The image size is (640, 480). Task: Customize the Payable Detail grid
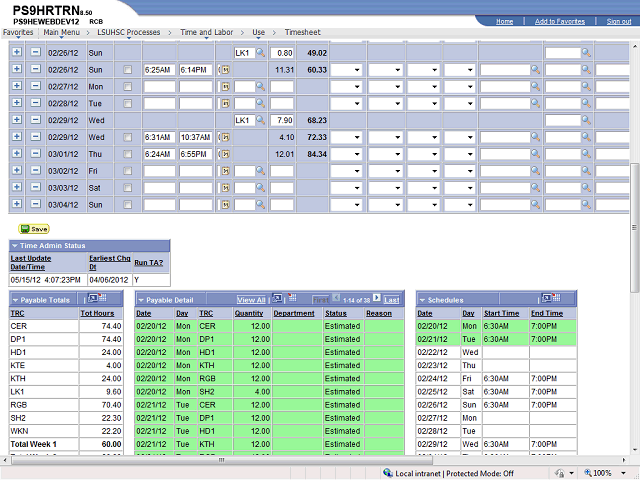(x=277, y=298)
